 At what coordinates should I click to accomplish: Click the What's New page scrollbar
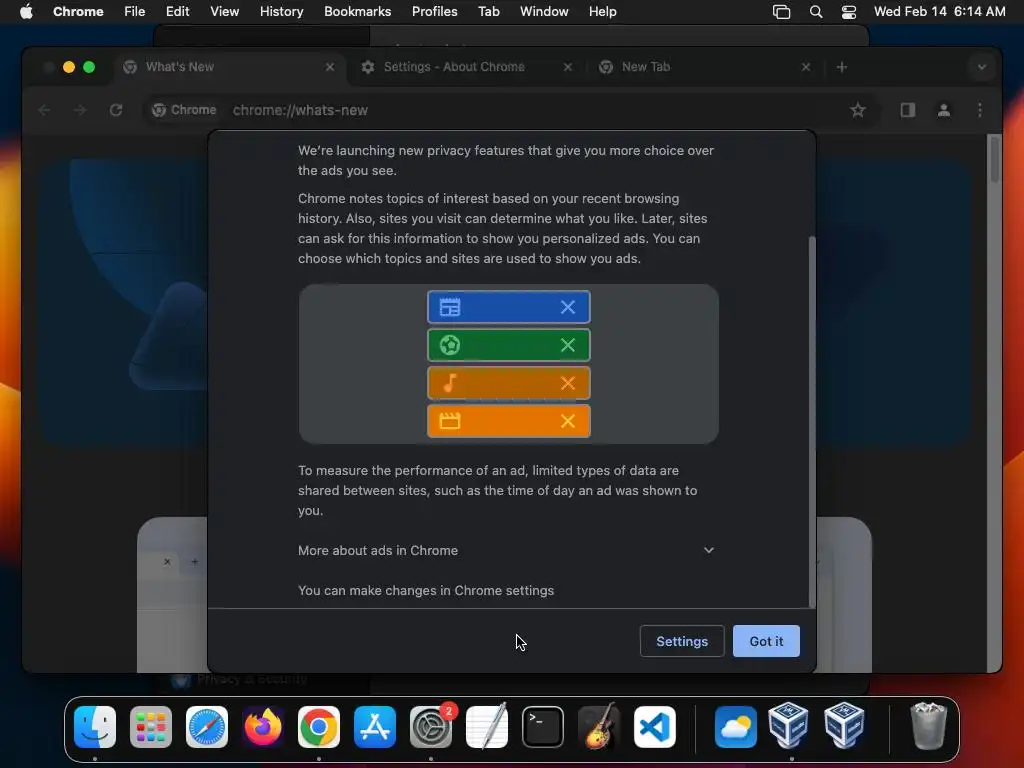[995, 159]
